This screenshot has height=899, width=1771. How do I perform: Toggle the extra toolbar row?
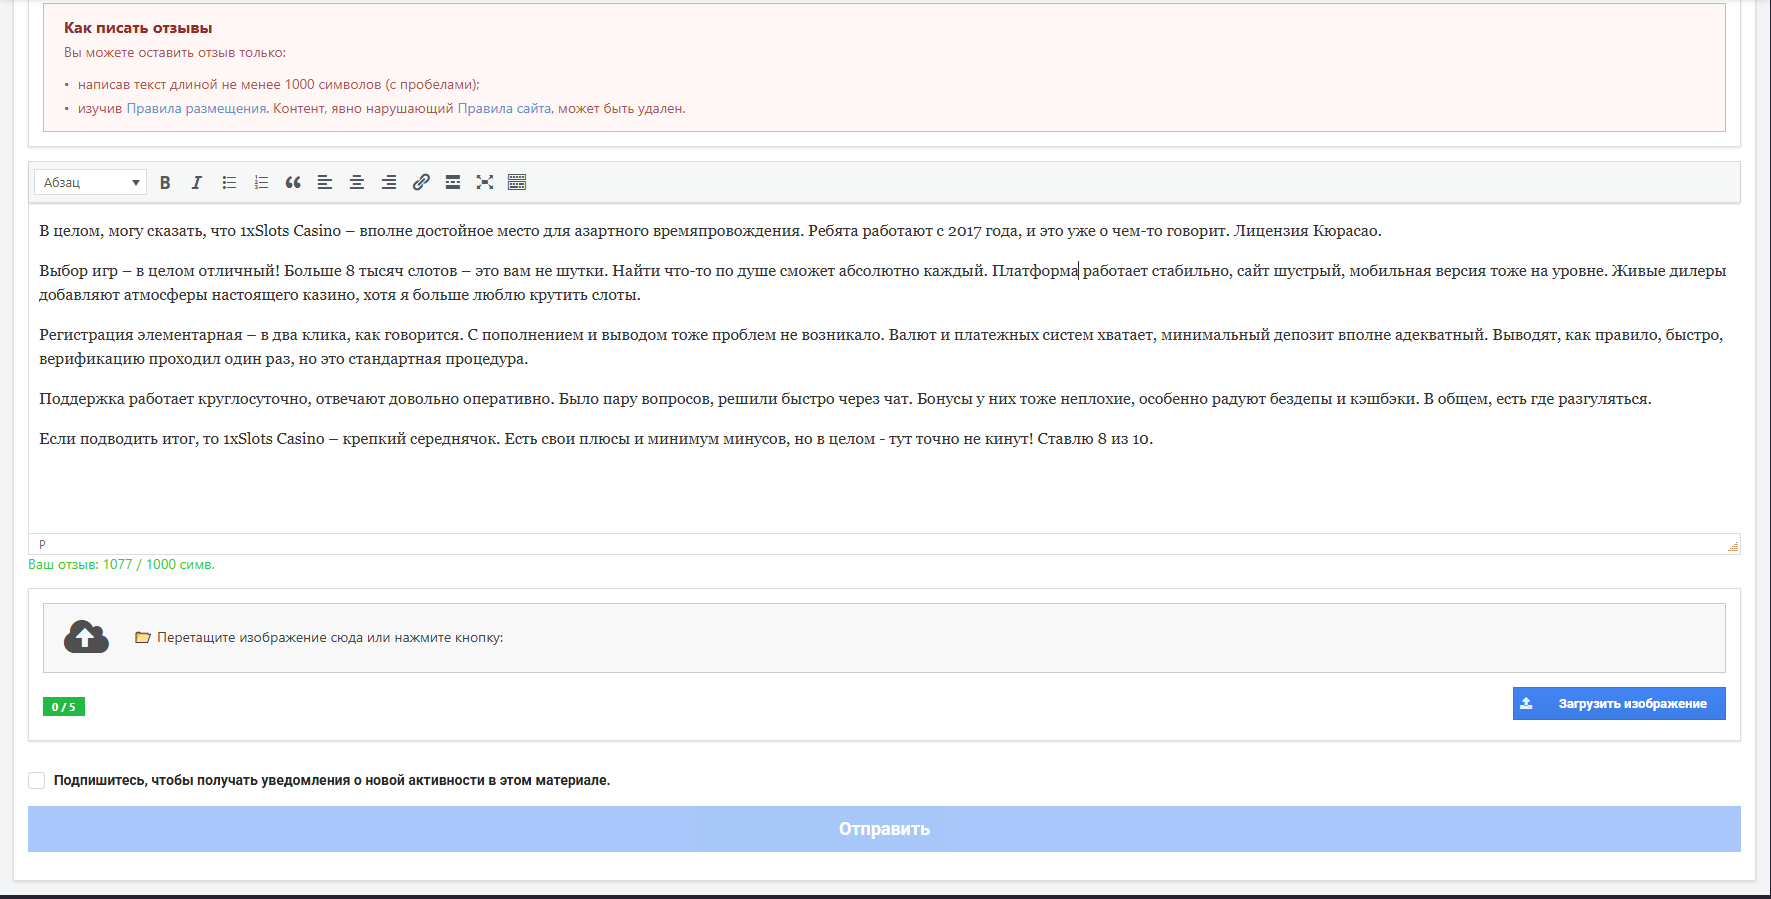pyautogui.click(x=517, y=182)
